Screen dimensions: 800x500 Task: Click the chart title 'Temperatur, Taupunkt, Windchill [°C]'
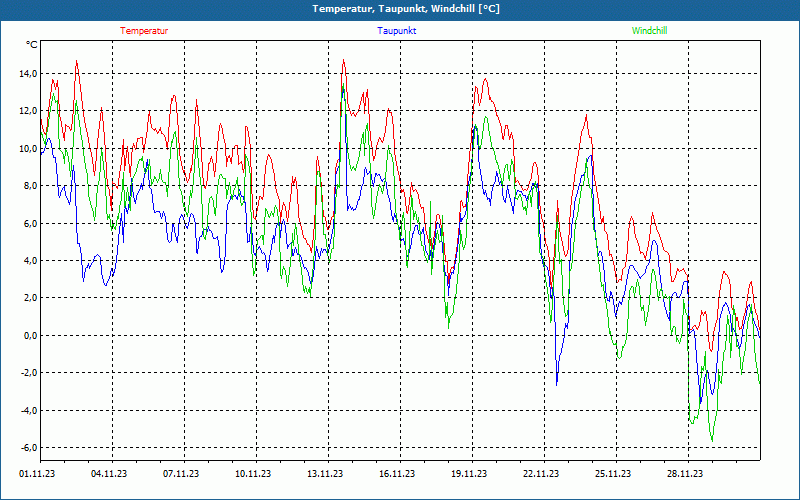click(406, 9)
